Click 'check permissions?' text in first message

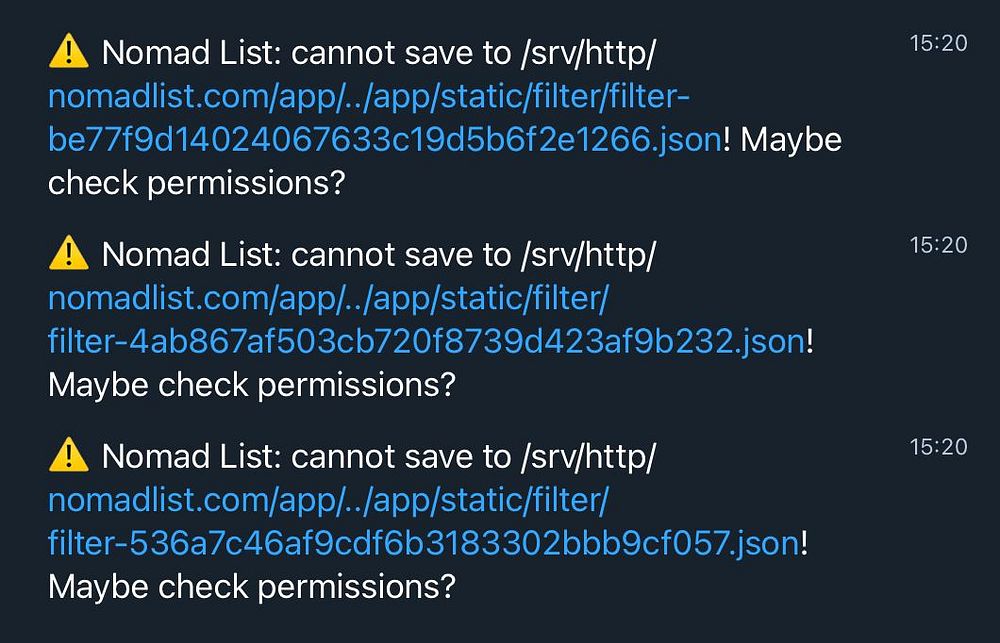tap(196, 184)
